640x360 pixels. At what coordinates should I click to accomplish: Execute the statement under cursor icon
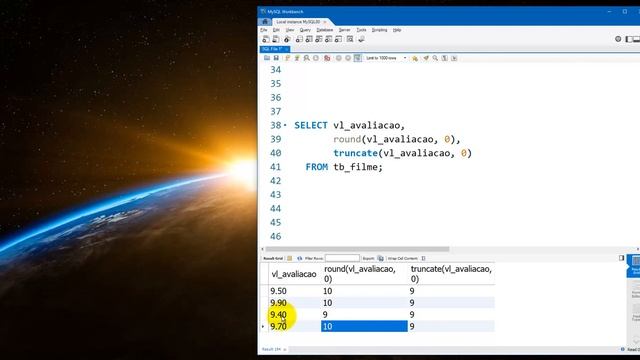coord(297,58)
